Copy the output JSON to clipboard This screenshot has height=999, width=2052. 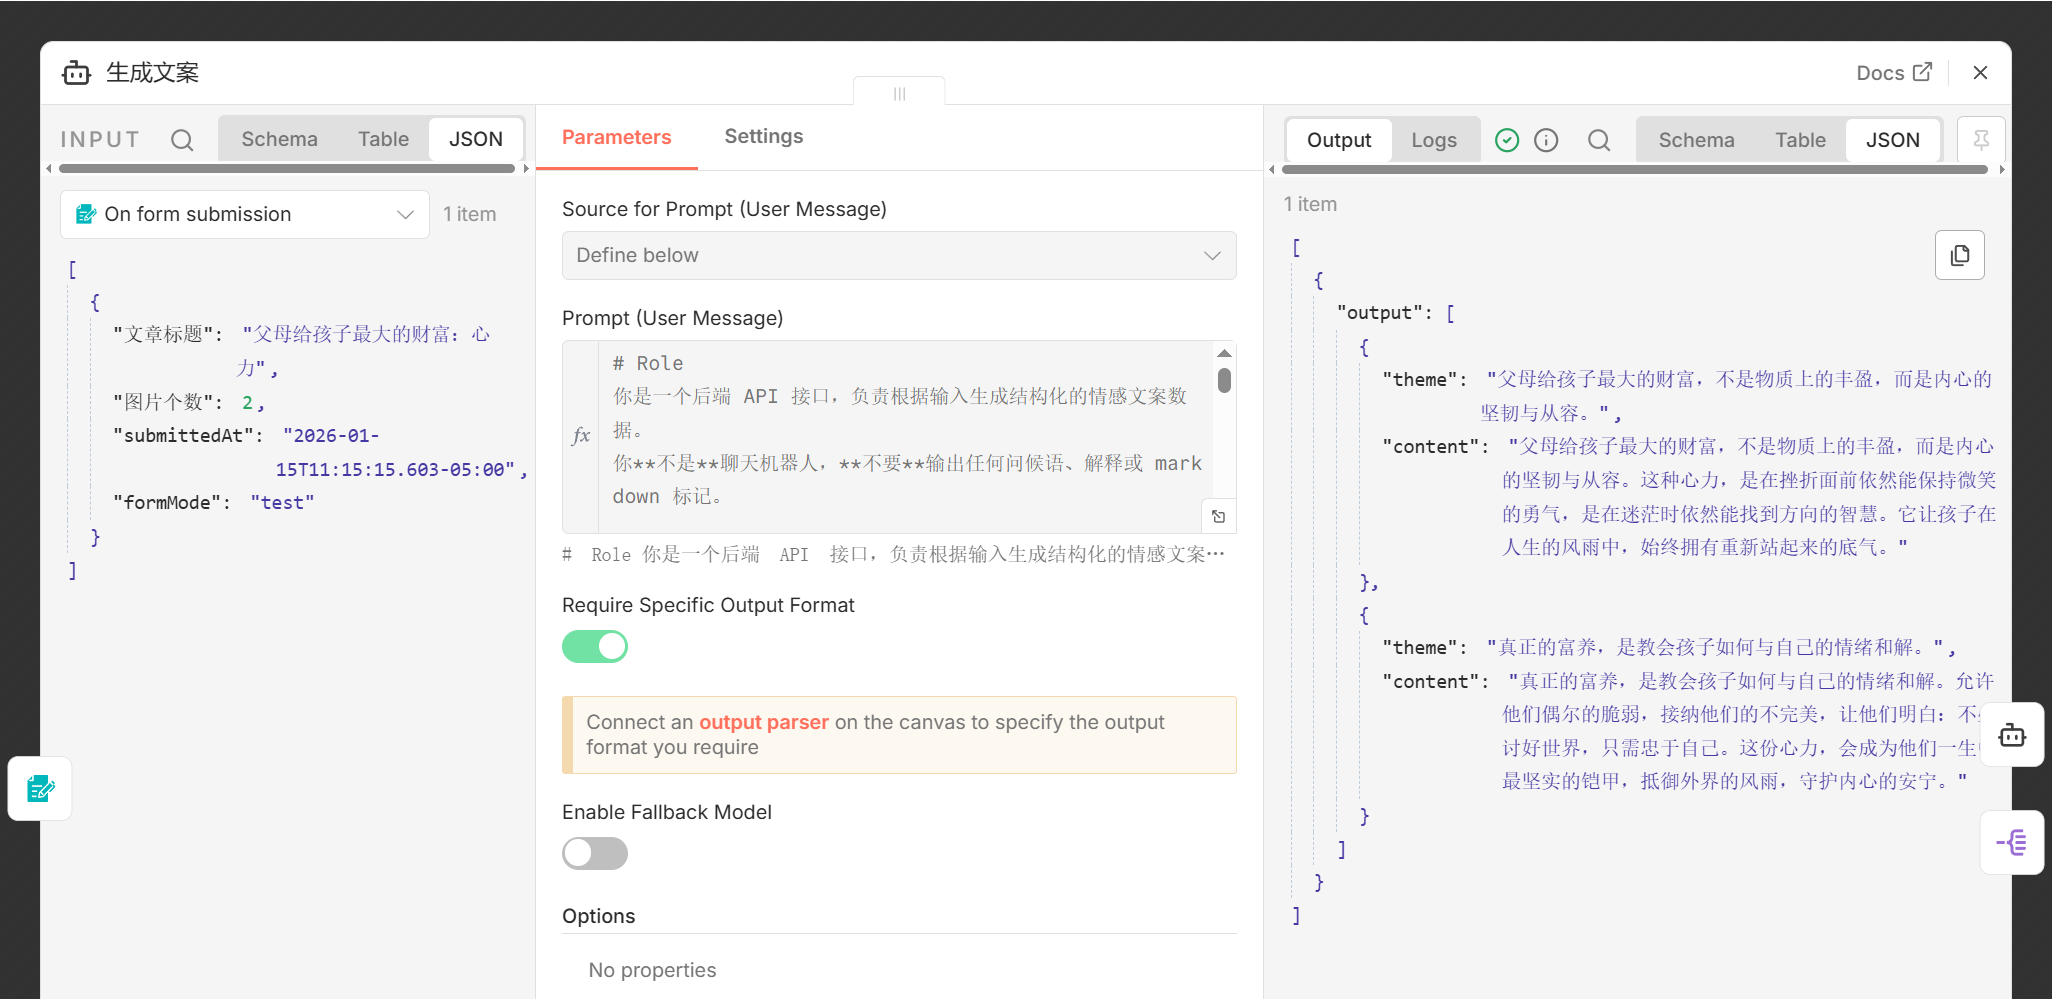pos(1960,255)
